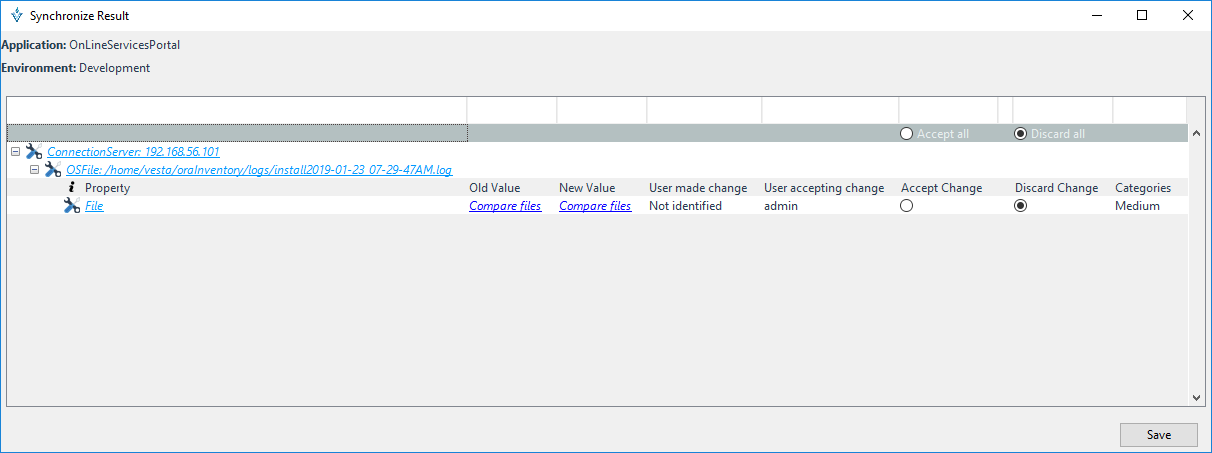Click the wrench icon beside File
The width and height of the screenshot is (1212, 453).
click(x=71, y=206)
